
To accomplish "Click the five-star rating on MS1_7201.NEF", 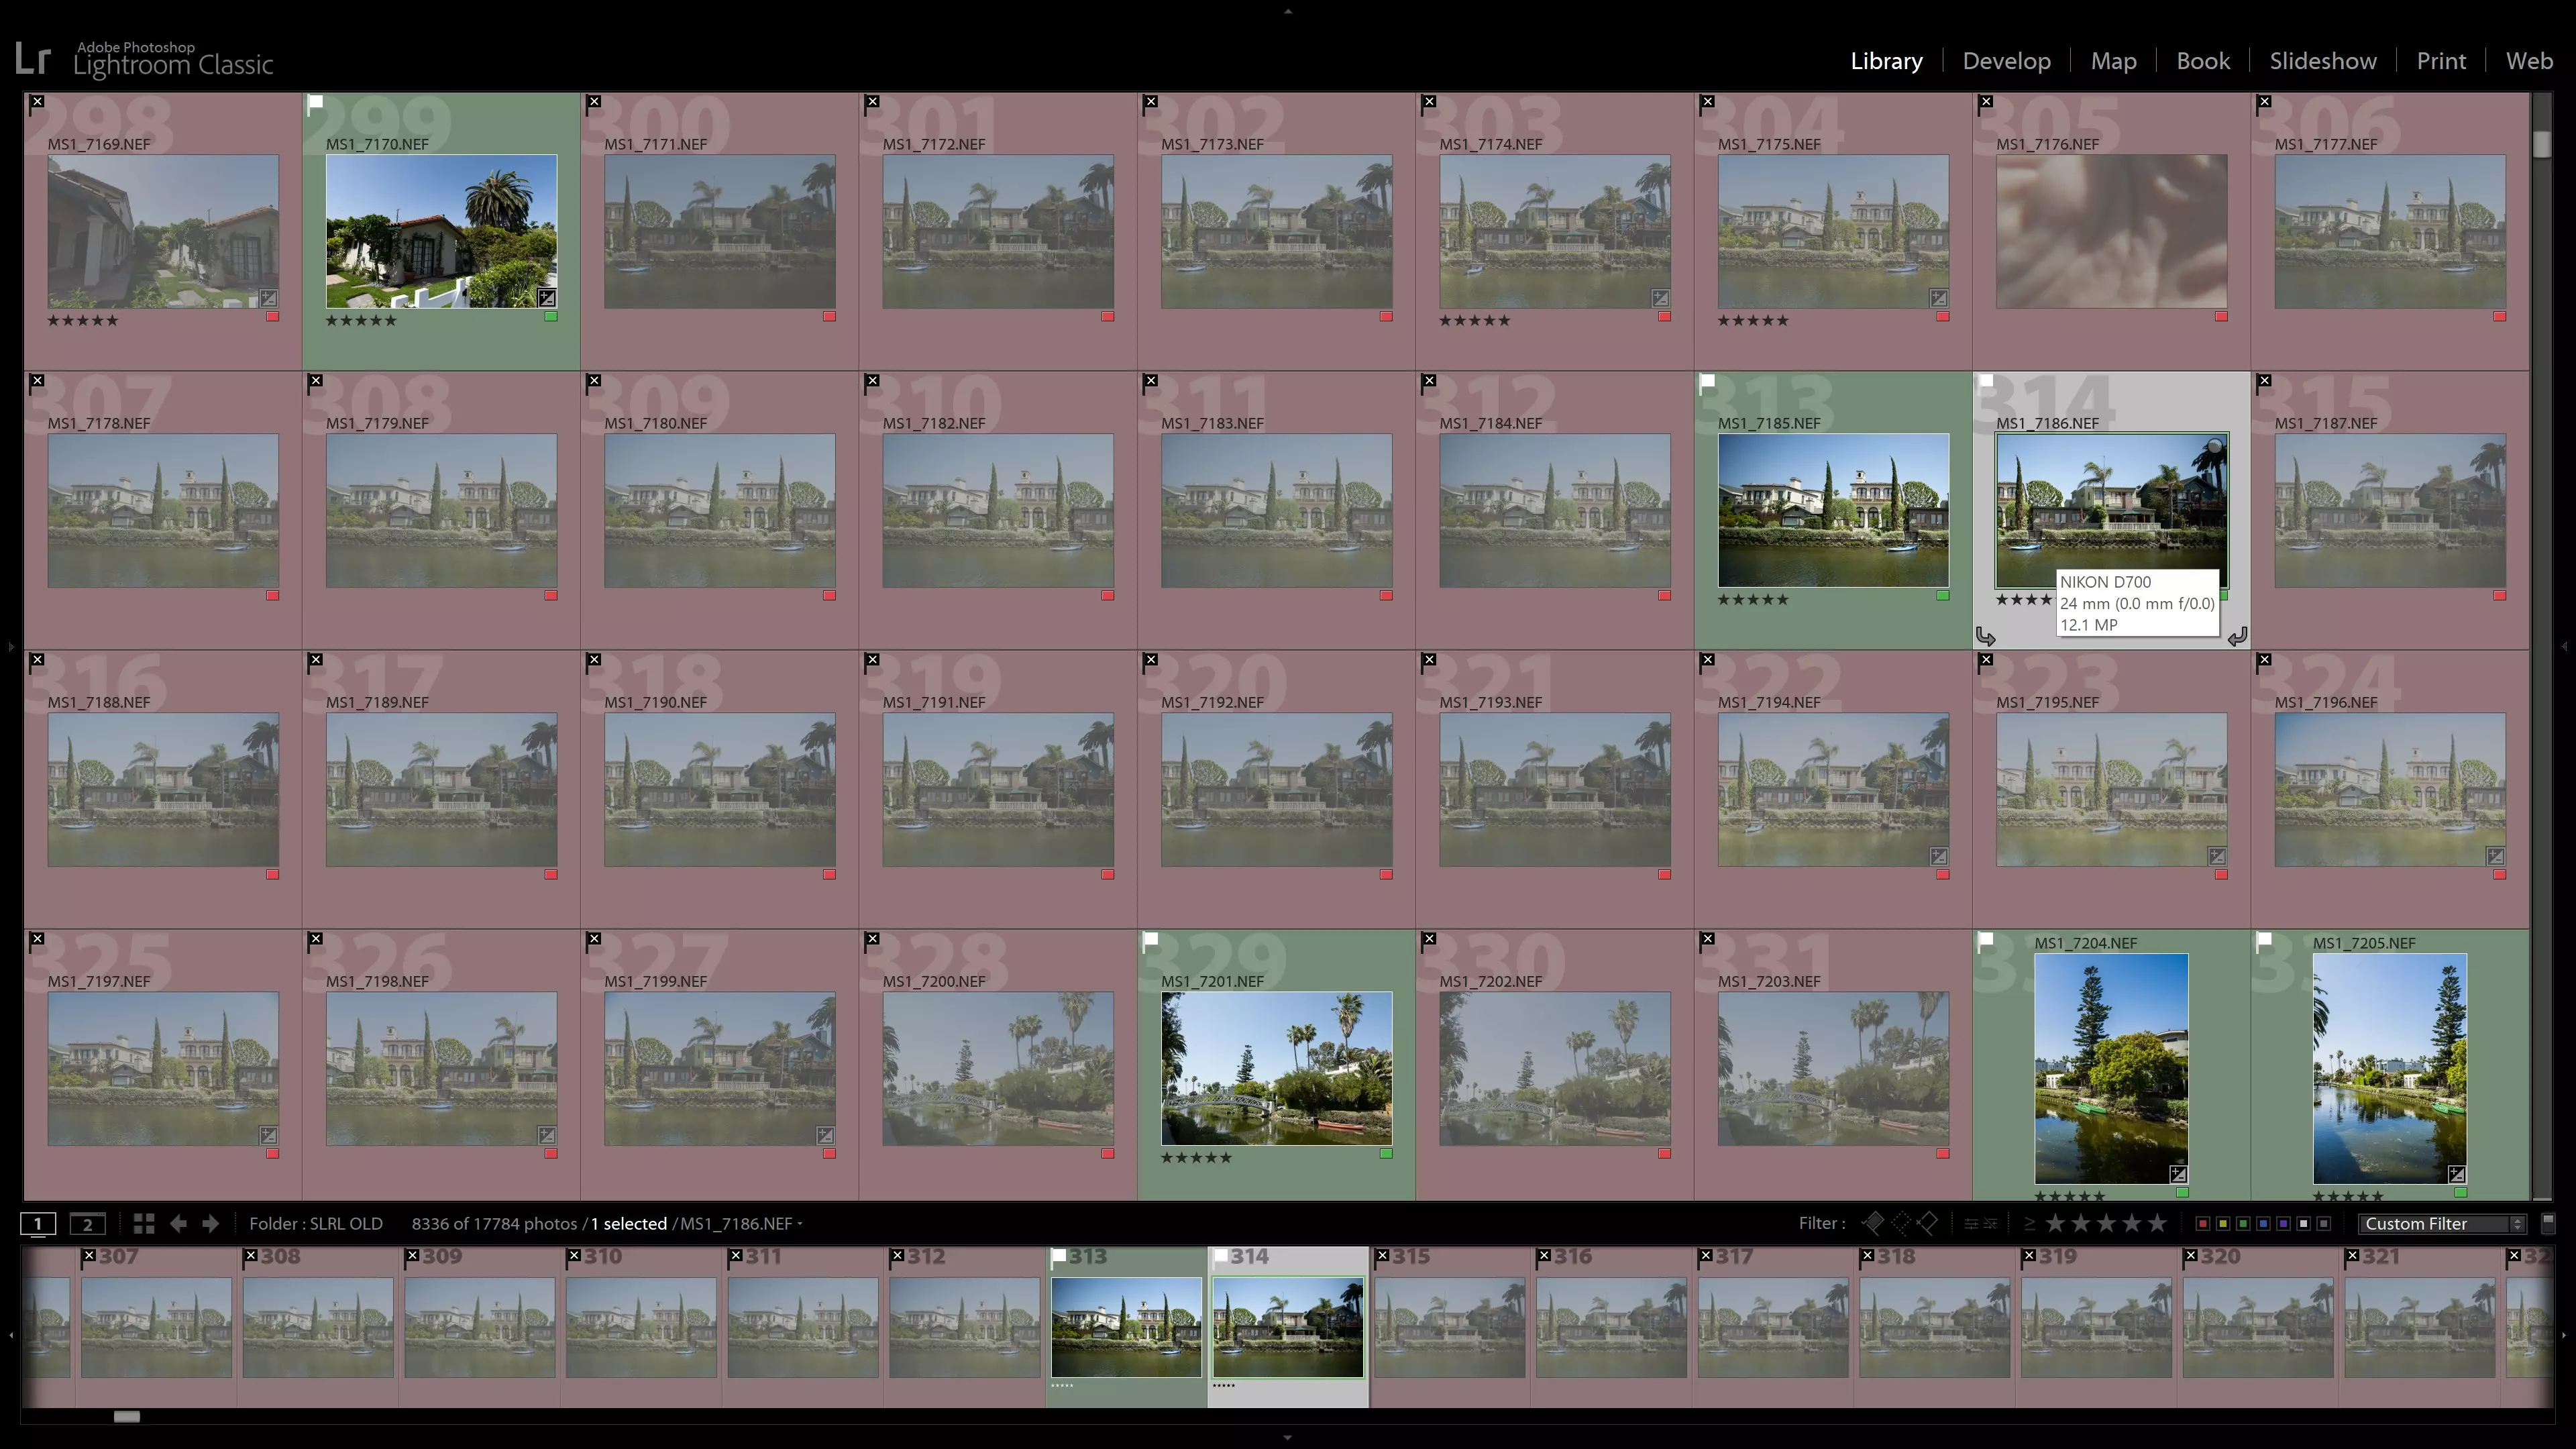I will point(1196,1158).
